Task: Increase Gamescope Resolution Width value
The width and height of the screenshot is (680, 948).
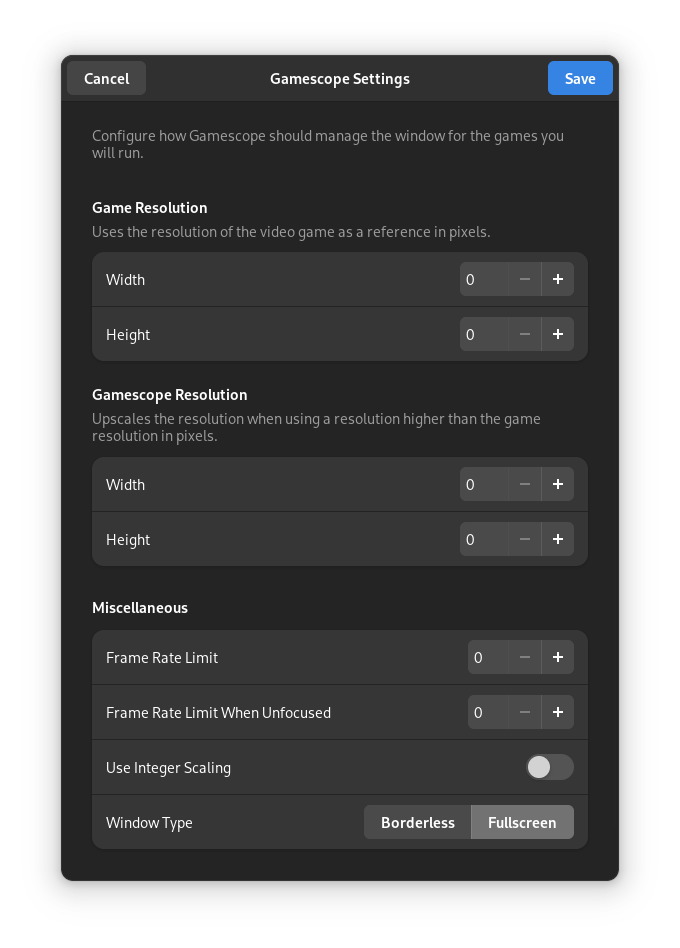Action: (x=557, y=485)
